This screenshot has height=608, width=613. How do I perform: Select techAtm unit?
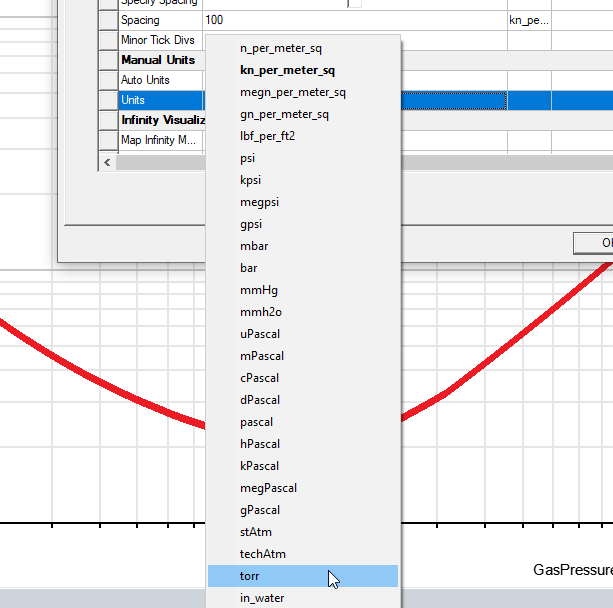pos(303,554)
